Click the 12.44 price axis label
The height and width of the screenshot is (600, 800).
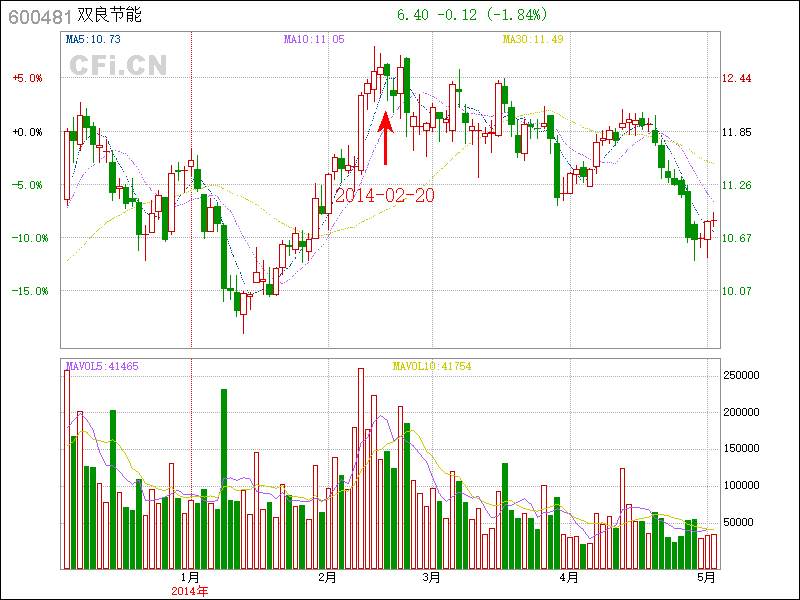click(x=737, y=78)
